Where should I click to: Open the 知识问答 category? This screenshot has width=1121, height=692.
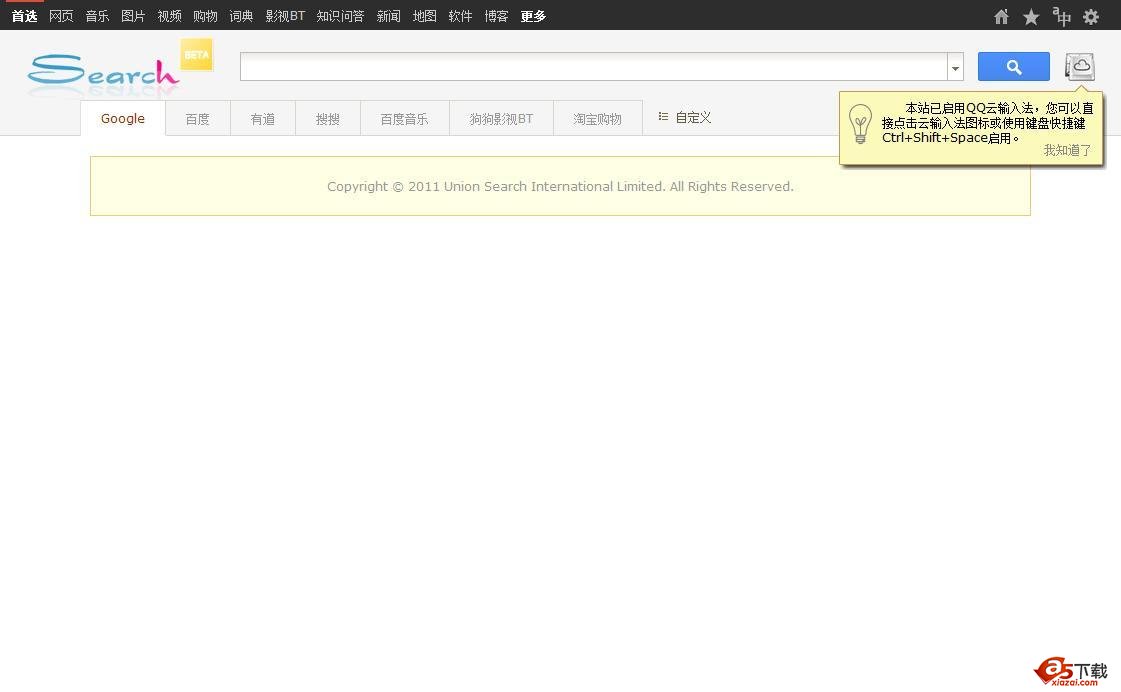(x=340, y=16)
